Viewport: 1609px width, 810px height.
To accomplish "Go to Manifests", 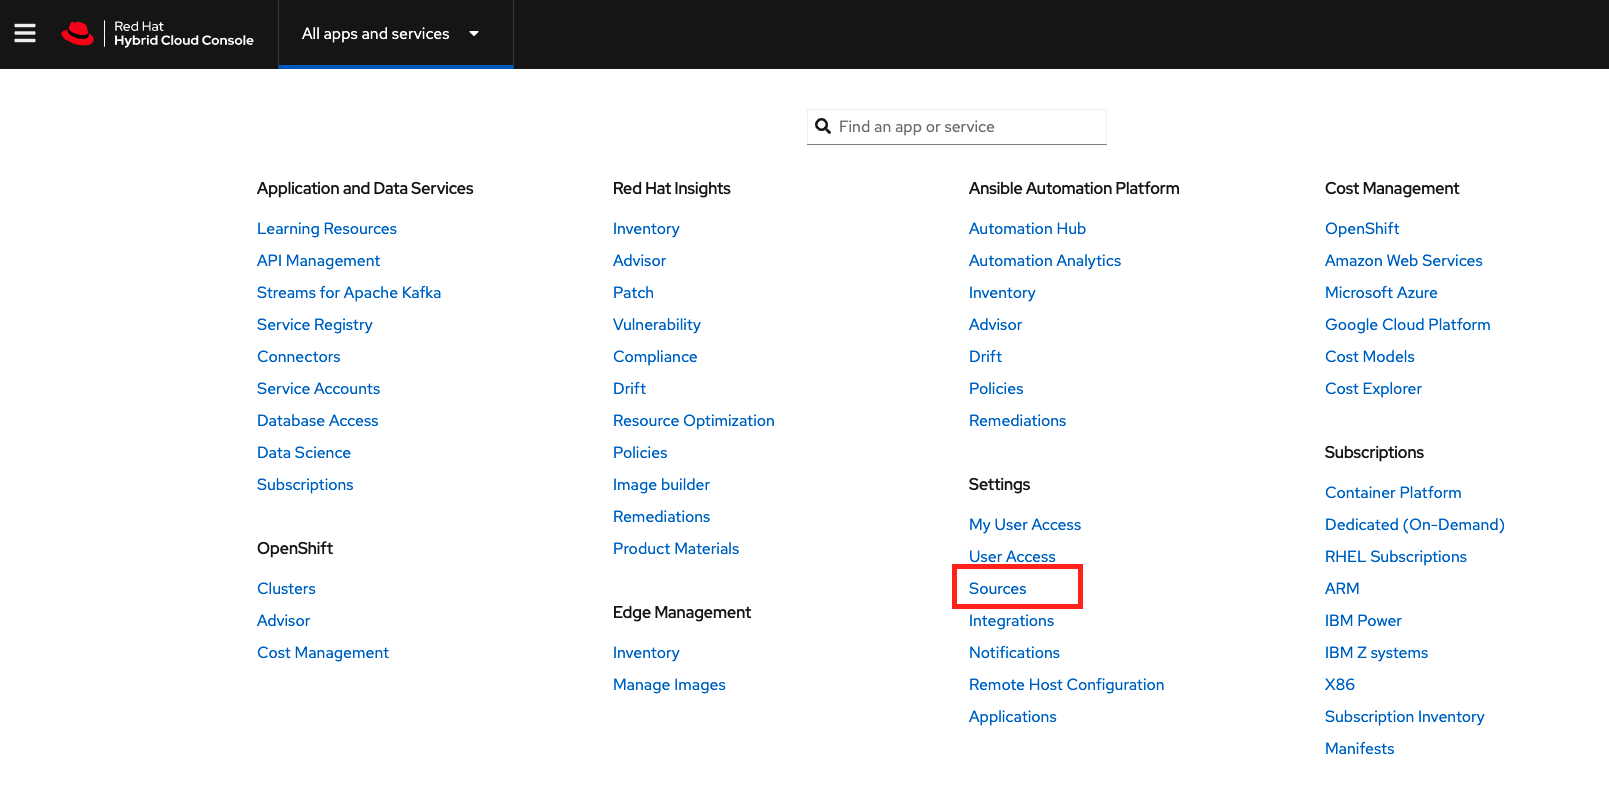I will [1359, 749].
